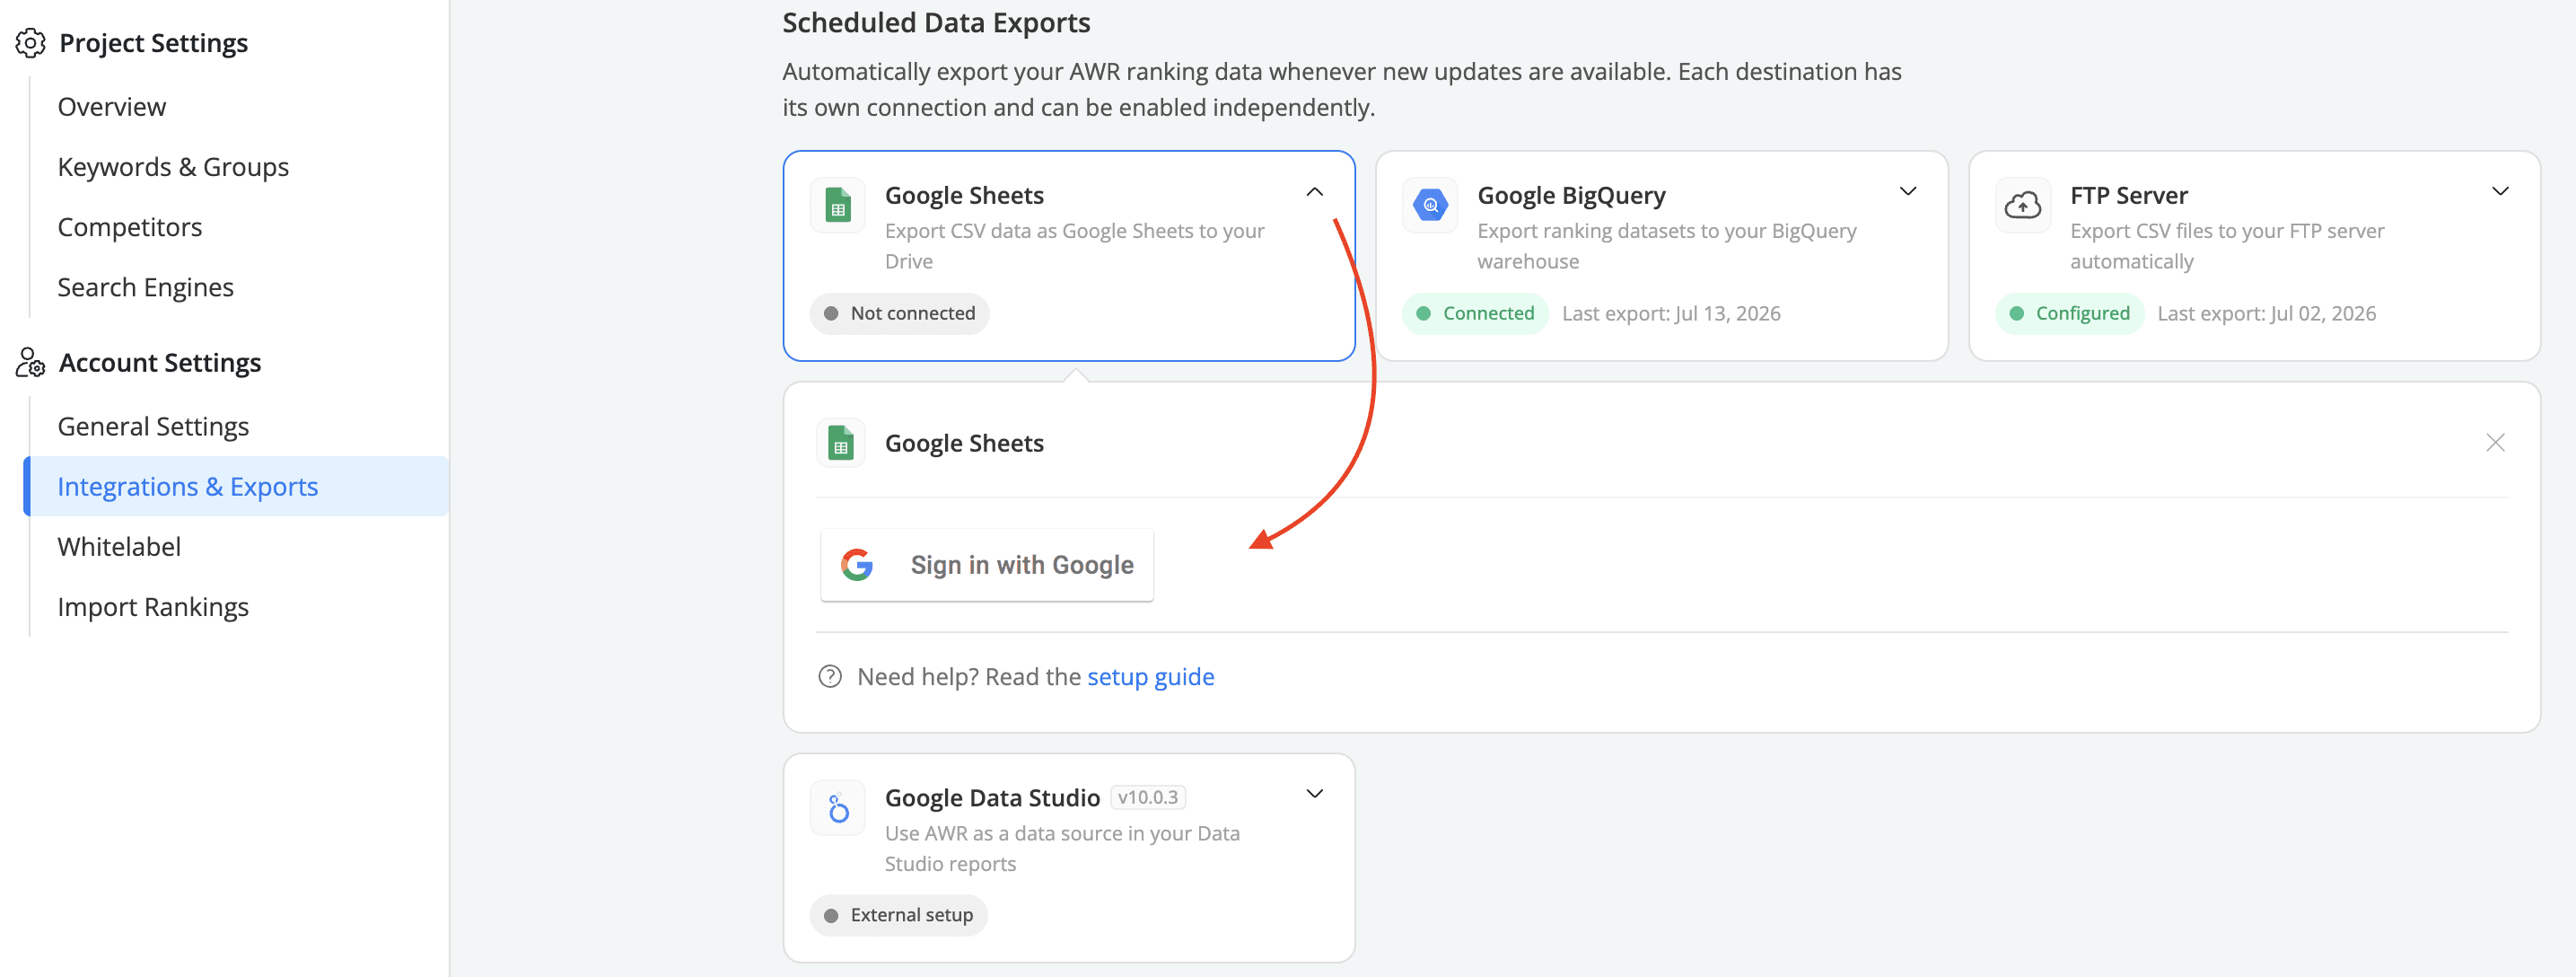Expand the FTP Server card chevron
Viewport: 2576px width, 977px height.
tap(2500, 191)
